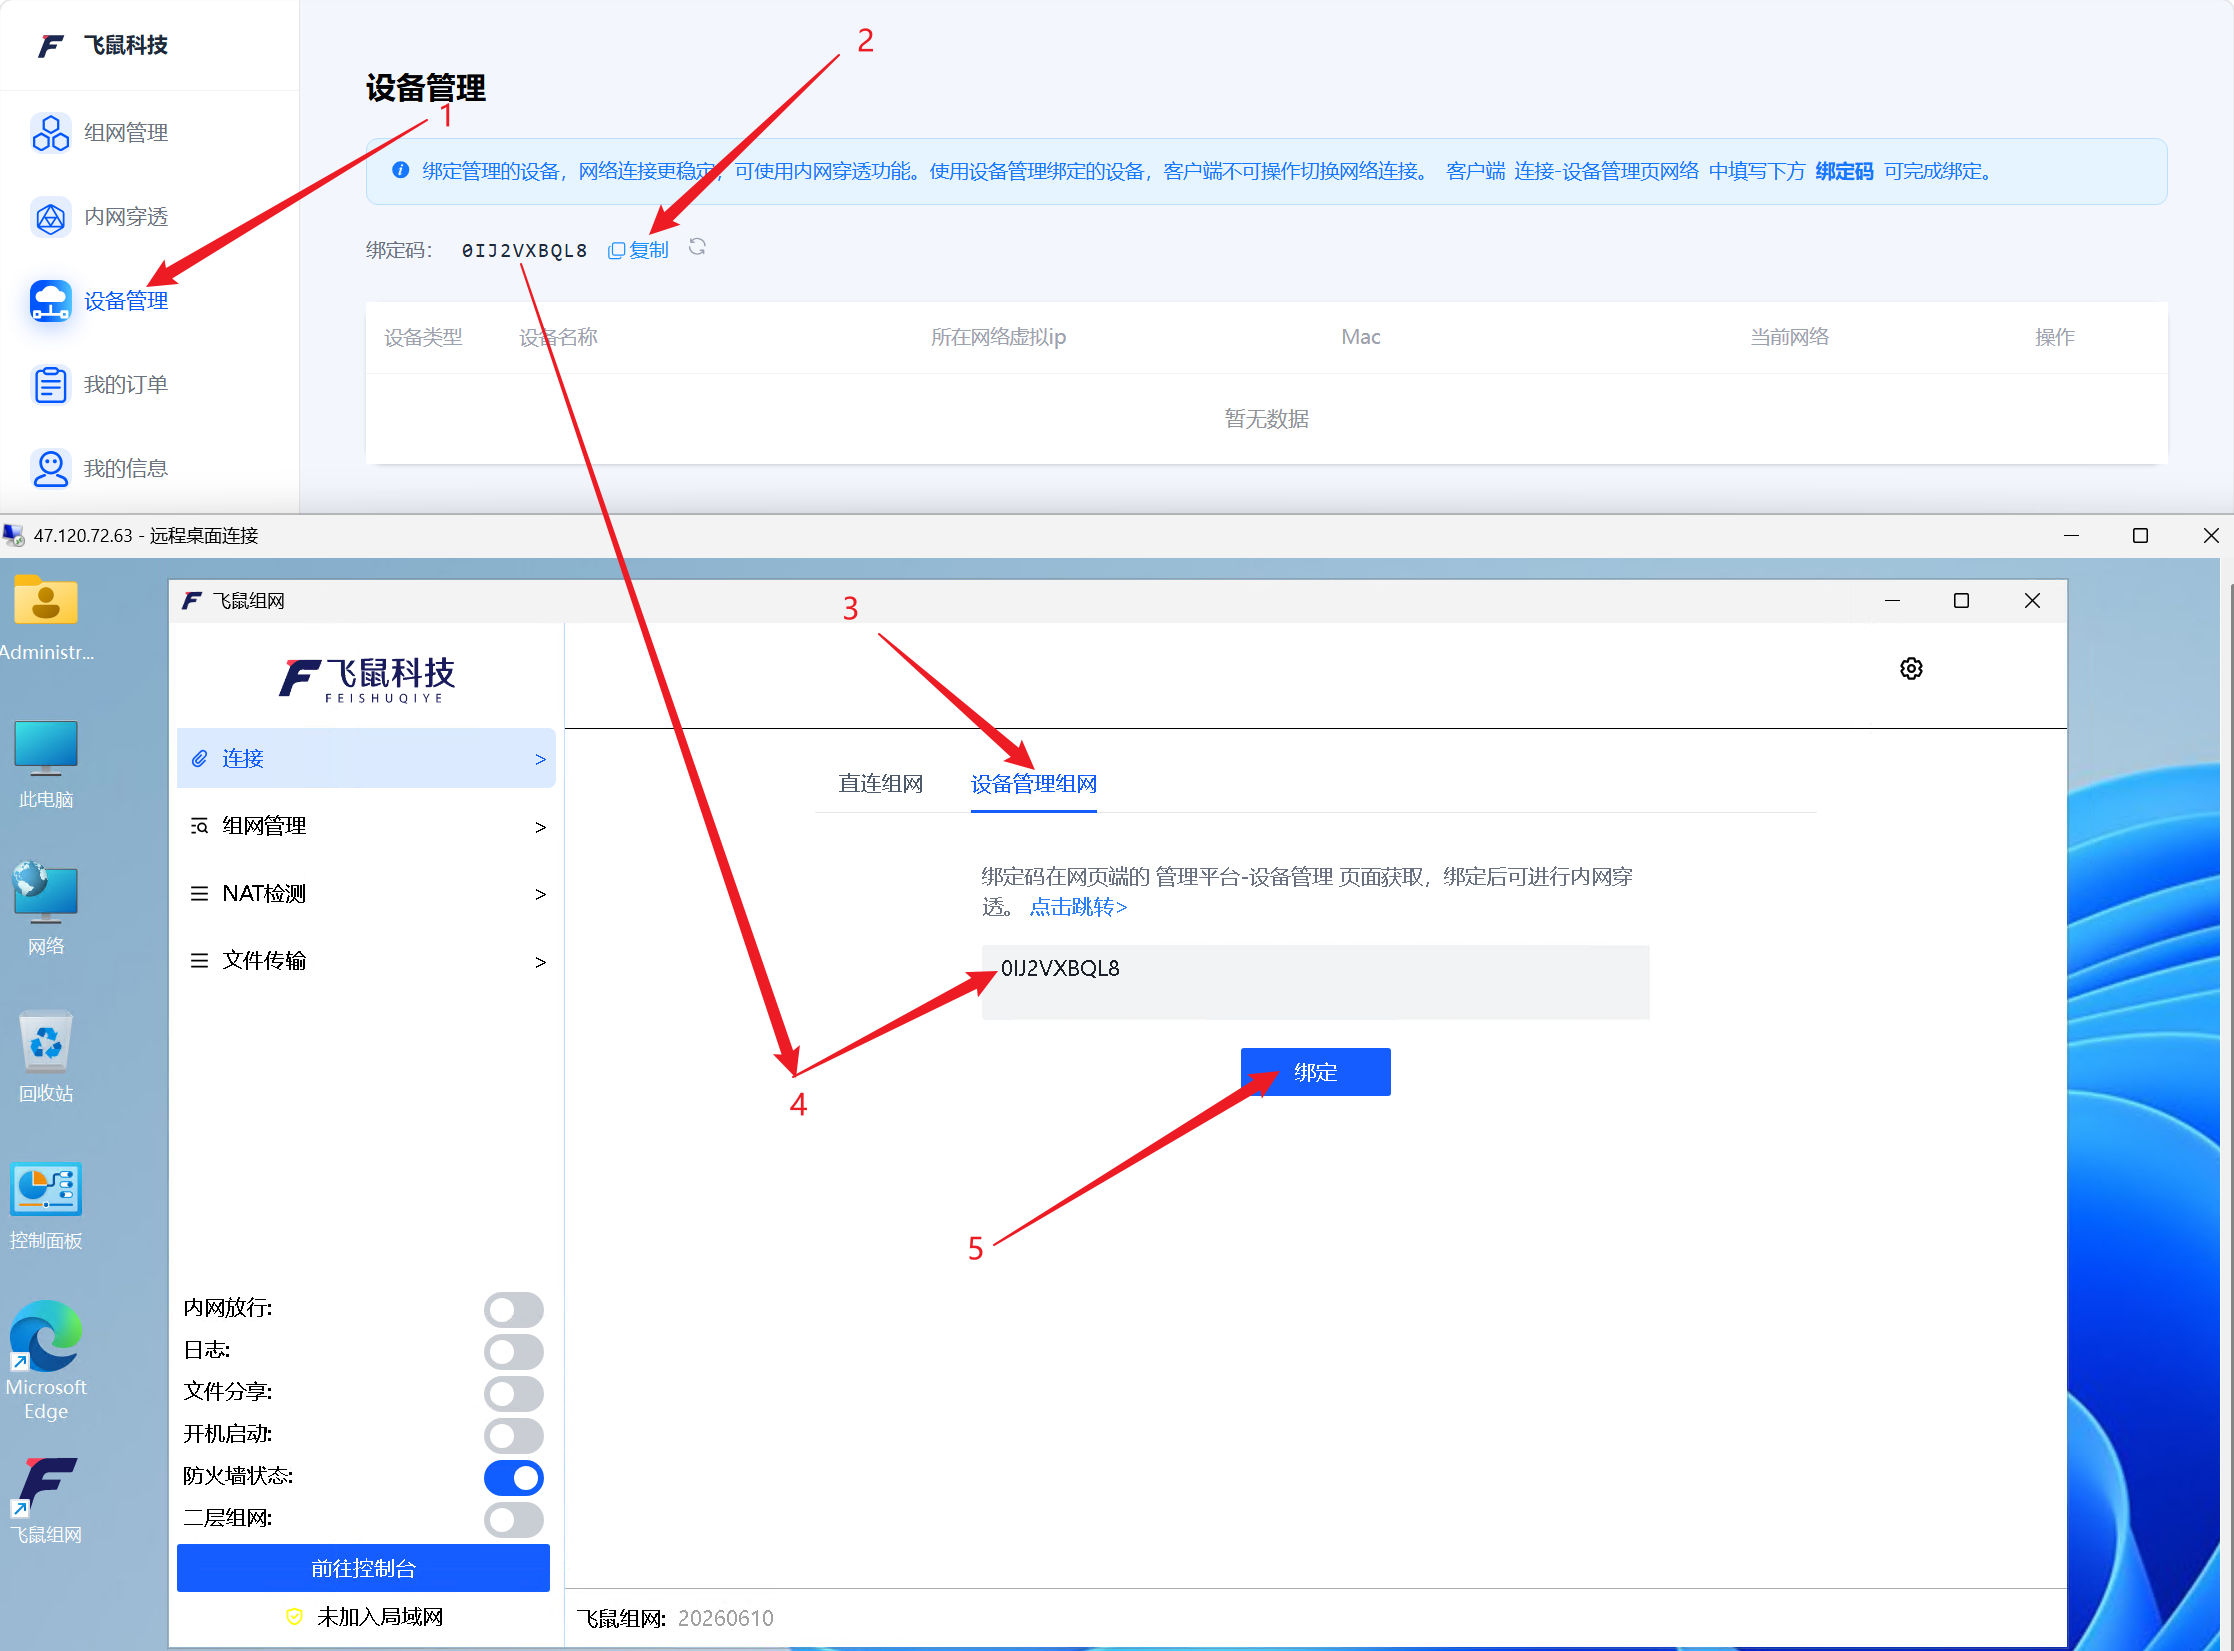This screenshot has width=2234, height=1651.
Task: Open the 回收站 desktop icon
Action: [x=46, y=1057]
